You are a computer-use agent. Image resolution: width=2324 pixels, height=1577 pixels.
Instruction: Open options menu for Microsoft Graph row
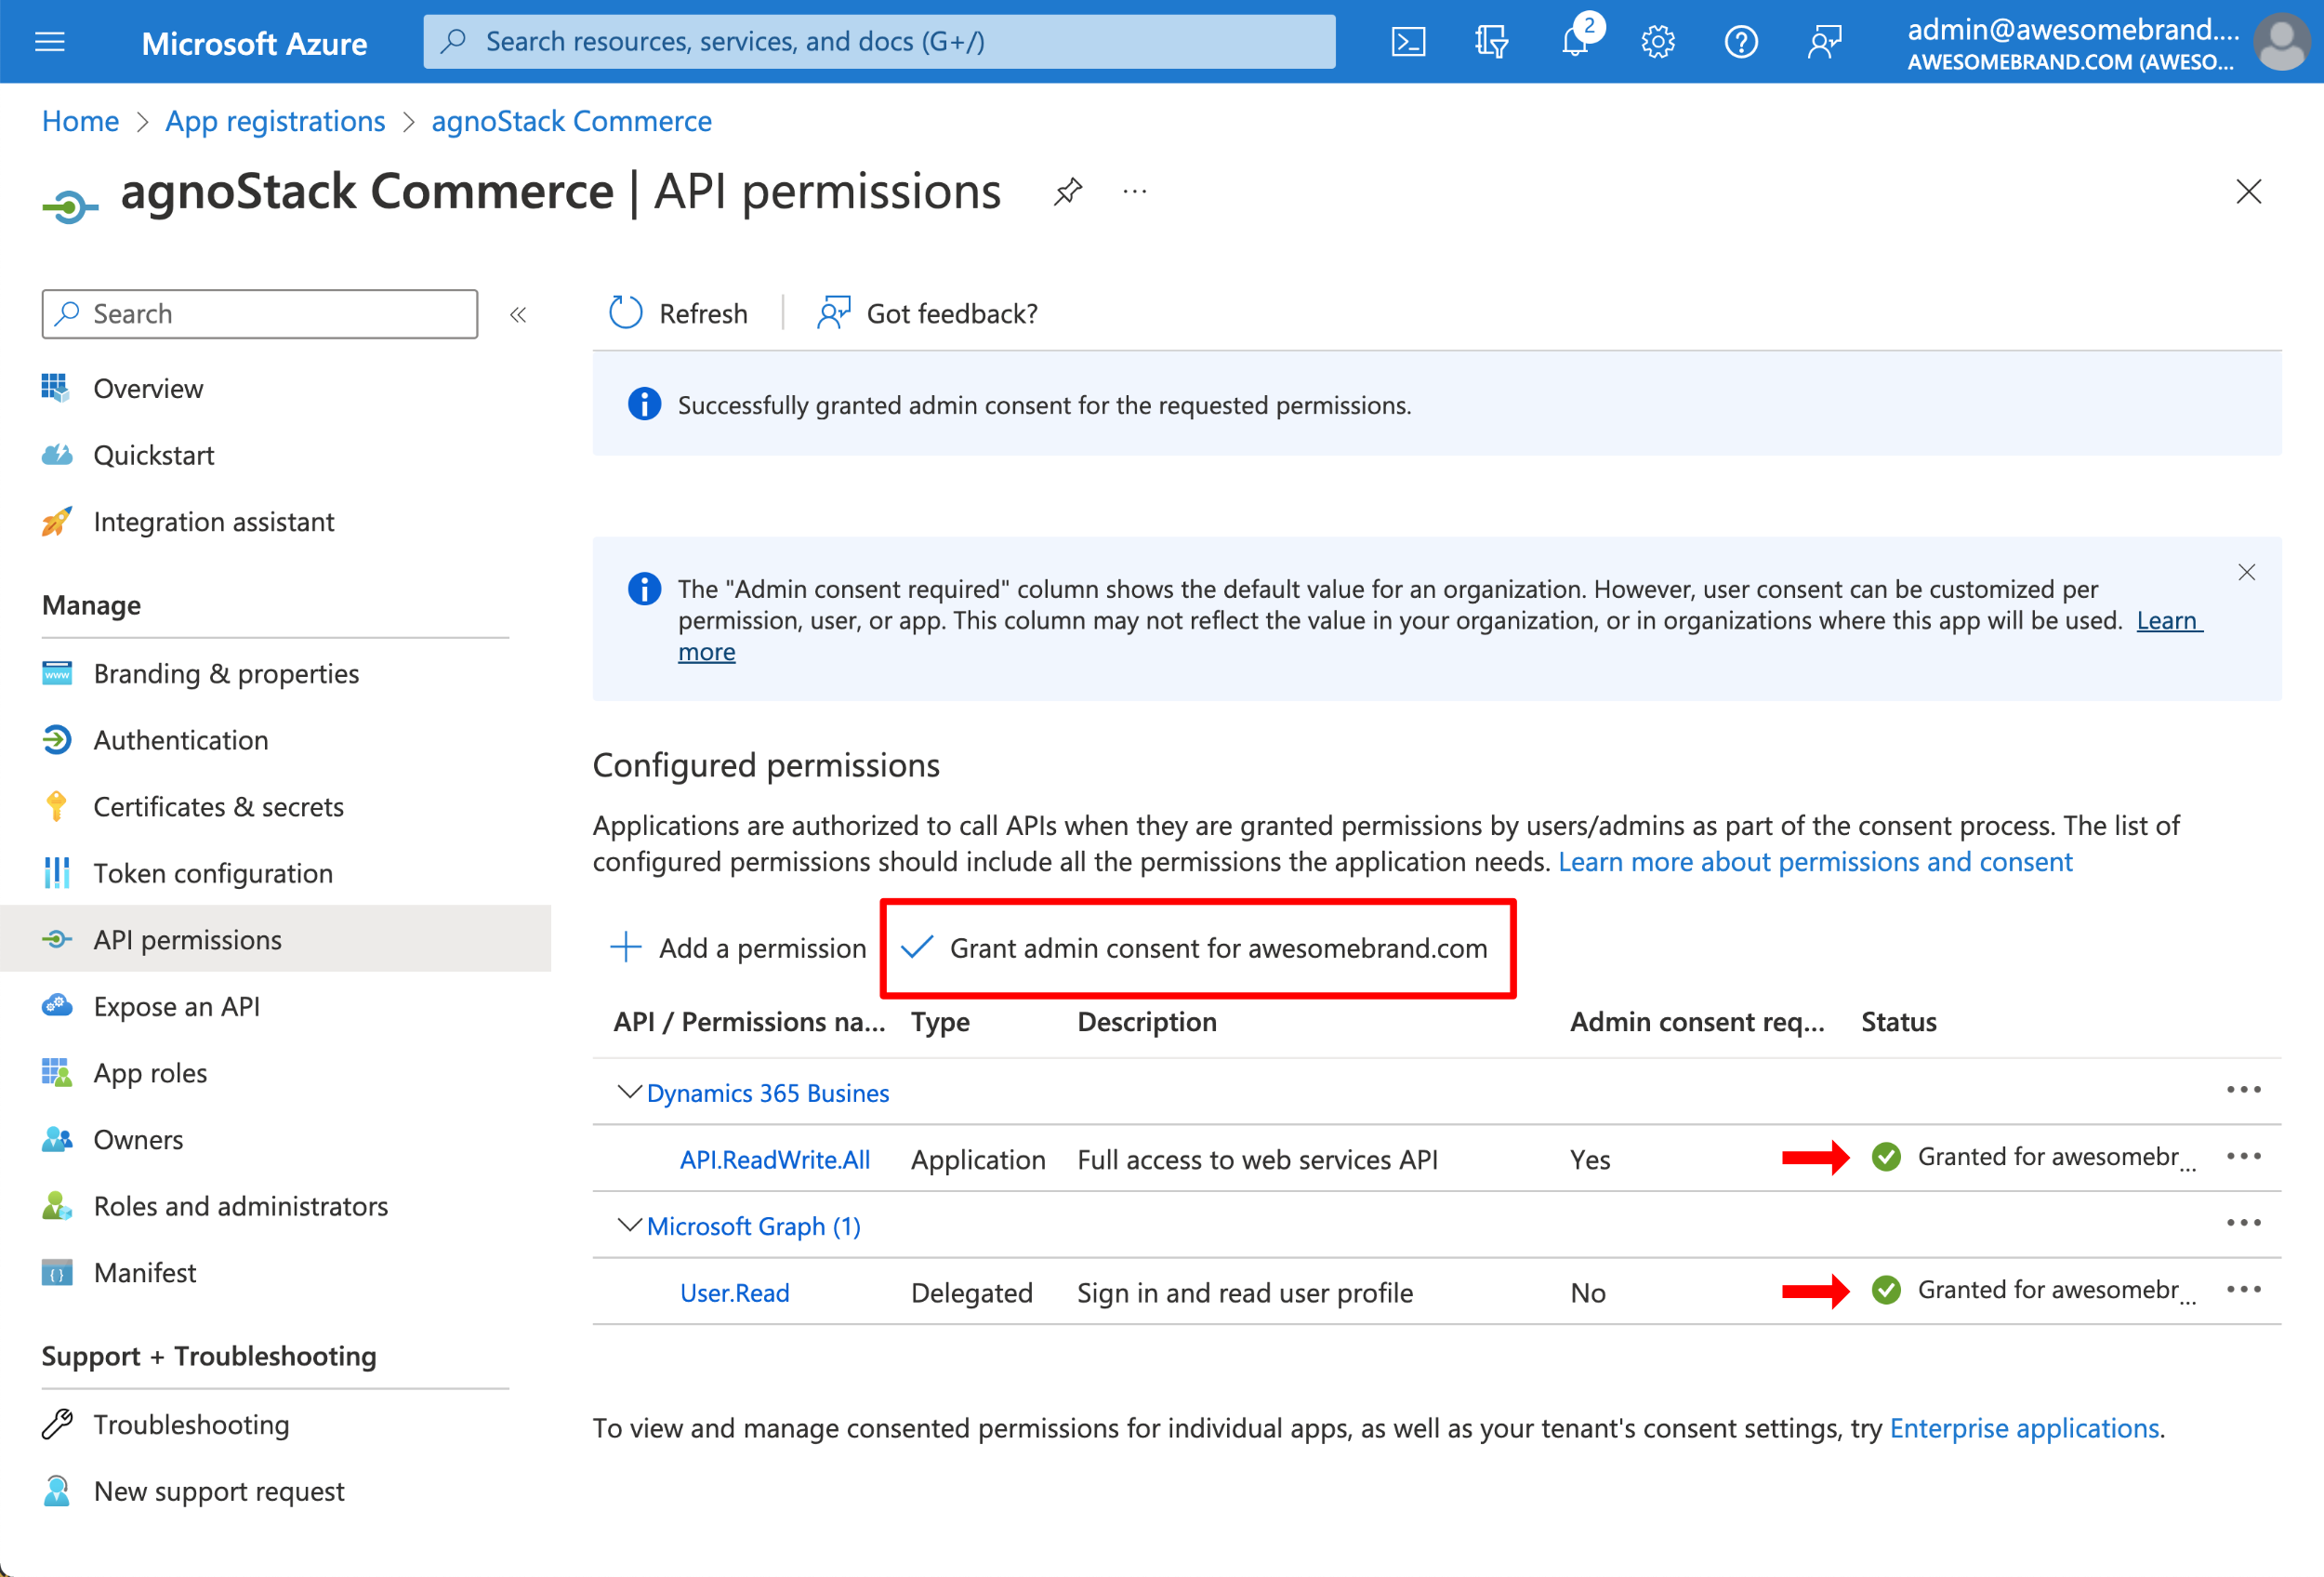pos(2243,1223)
